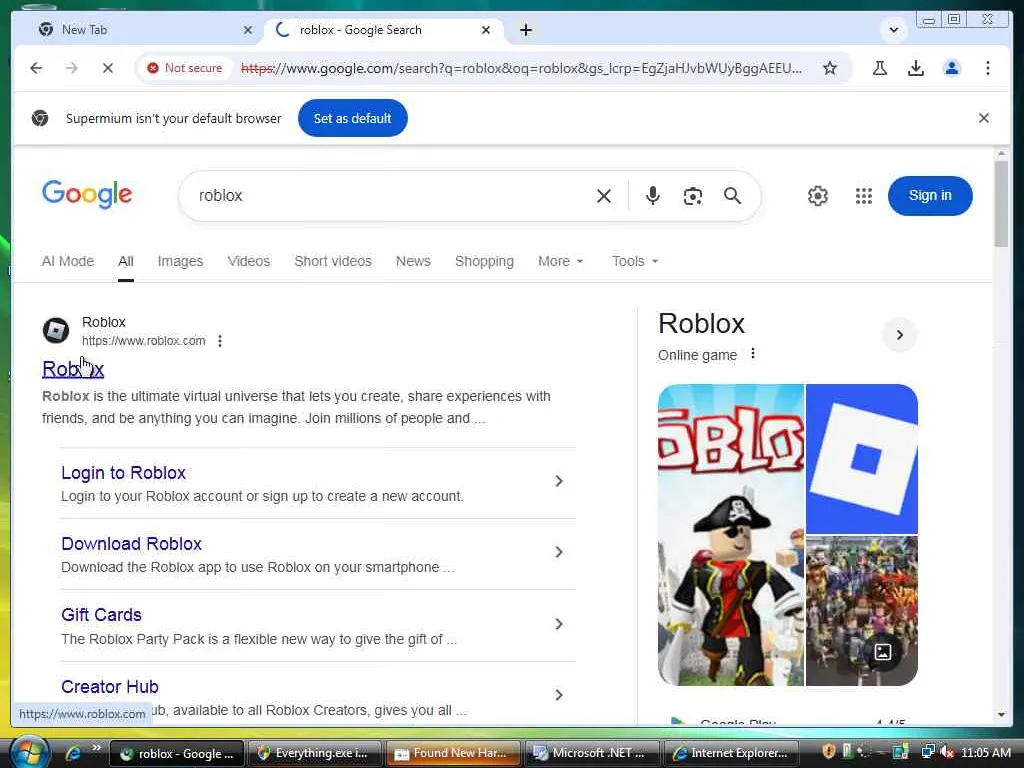1024x768 pixels.
Task: Click chevron beside Creator Hub
Action: 558,695
